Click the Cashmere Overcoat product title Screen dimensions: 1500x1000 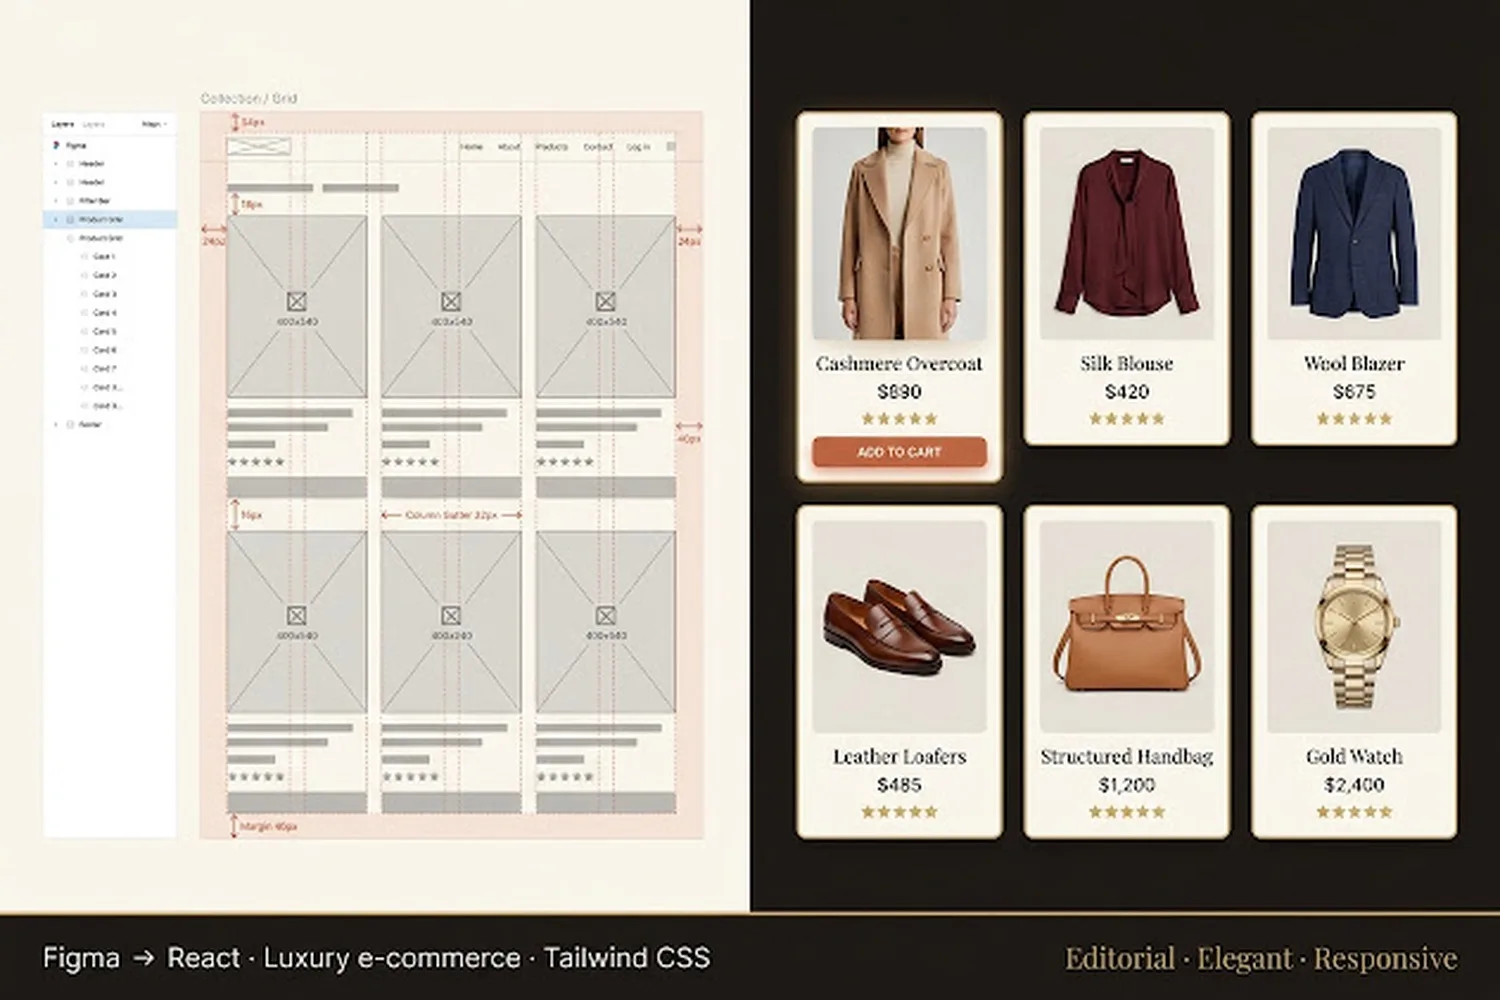(899, 364)
